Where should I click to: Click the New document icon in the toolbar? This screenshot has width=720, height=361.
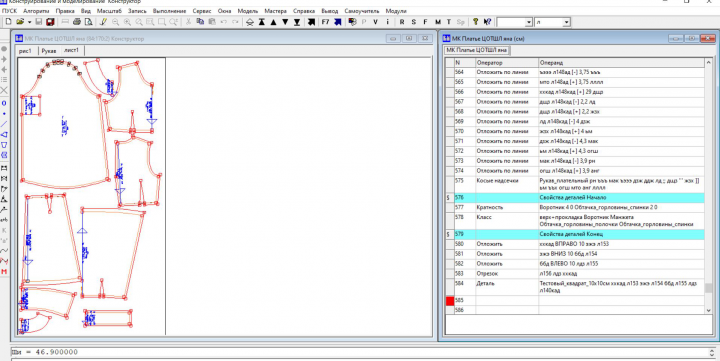(x=8, y=22)
